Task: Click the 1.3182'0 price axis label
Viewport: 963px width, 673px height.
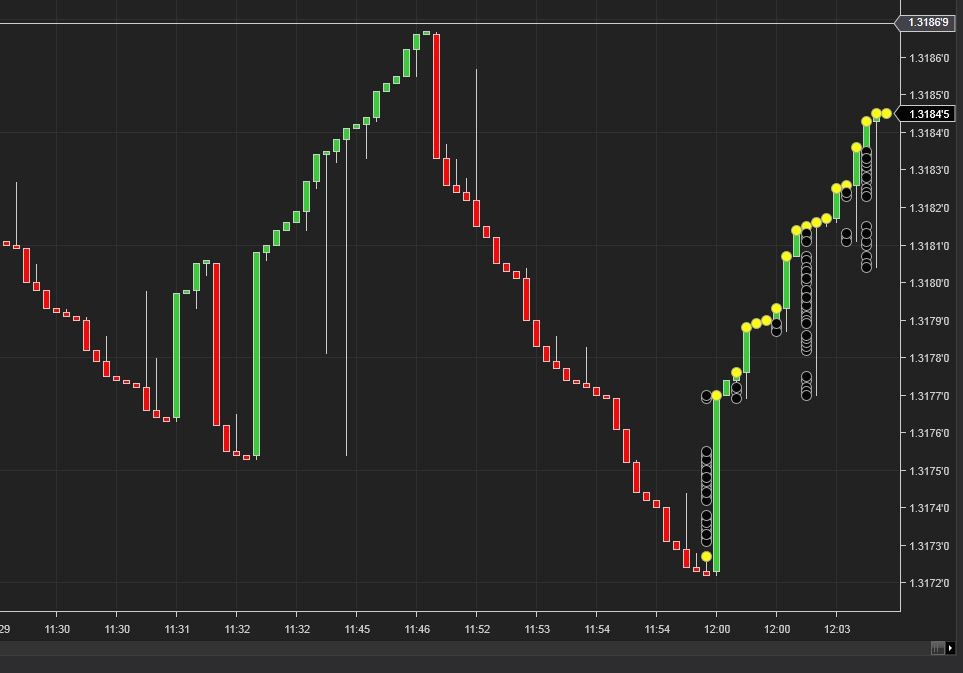Action: pos(929,208)
